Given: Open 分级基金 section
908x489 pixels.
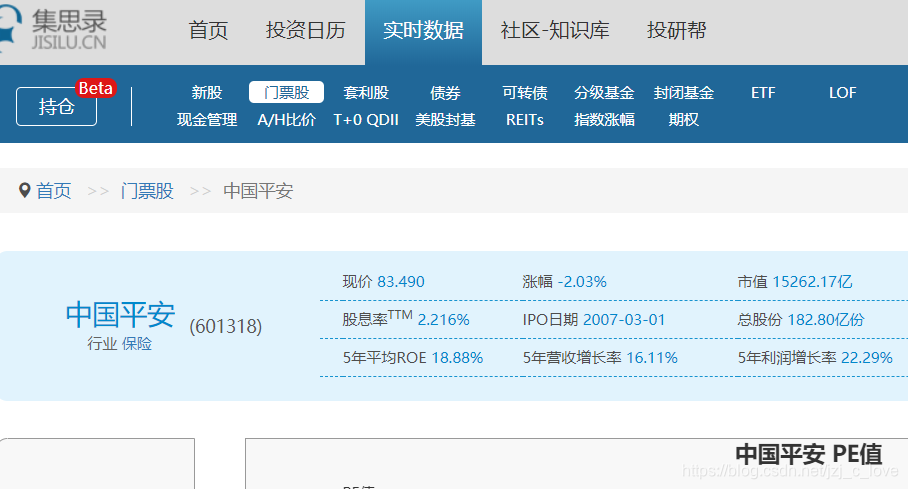Looking at the screenshot, I should (x=604, y=93).
